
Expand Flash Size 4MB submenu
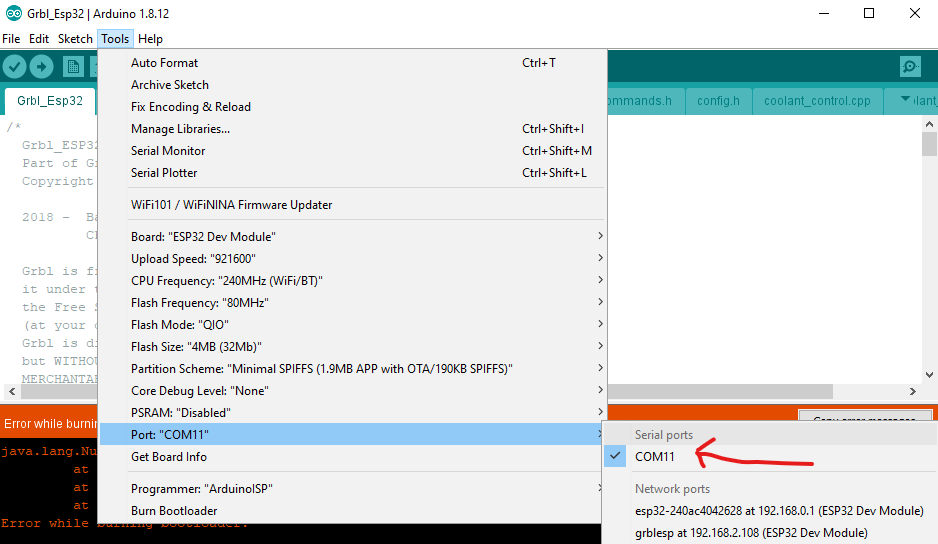352,347
